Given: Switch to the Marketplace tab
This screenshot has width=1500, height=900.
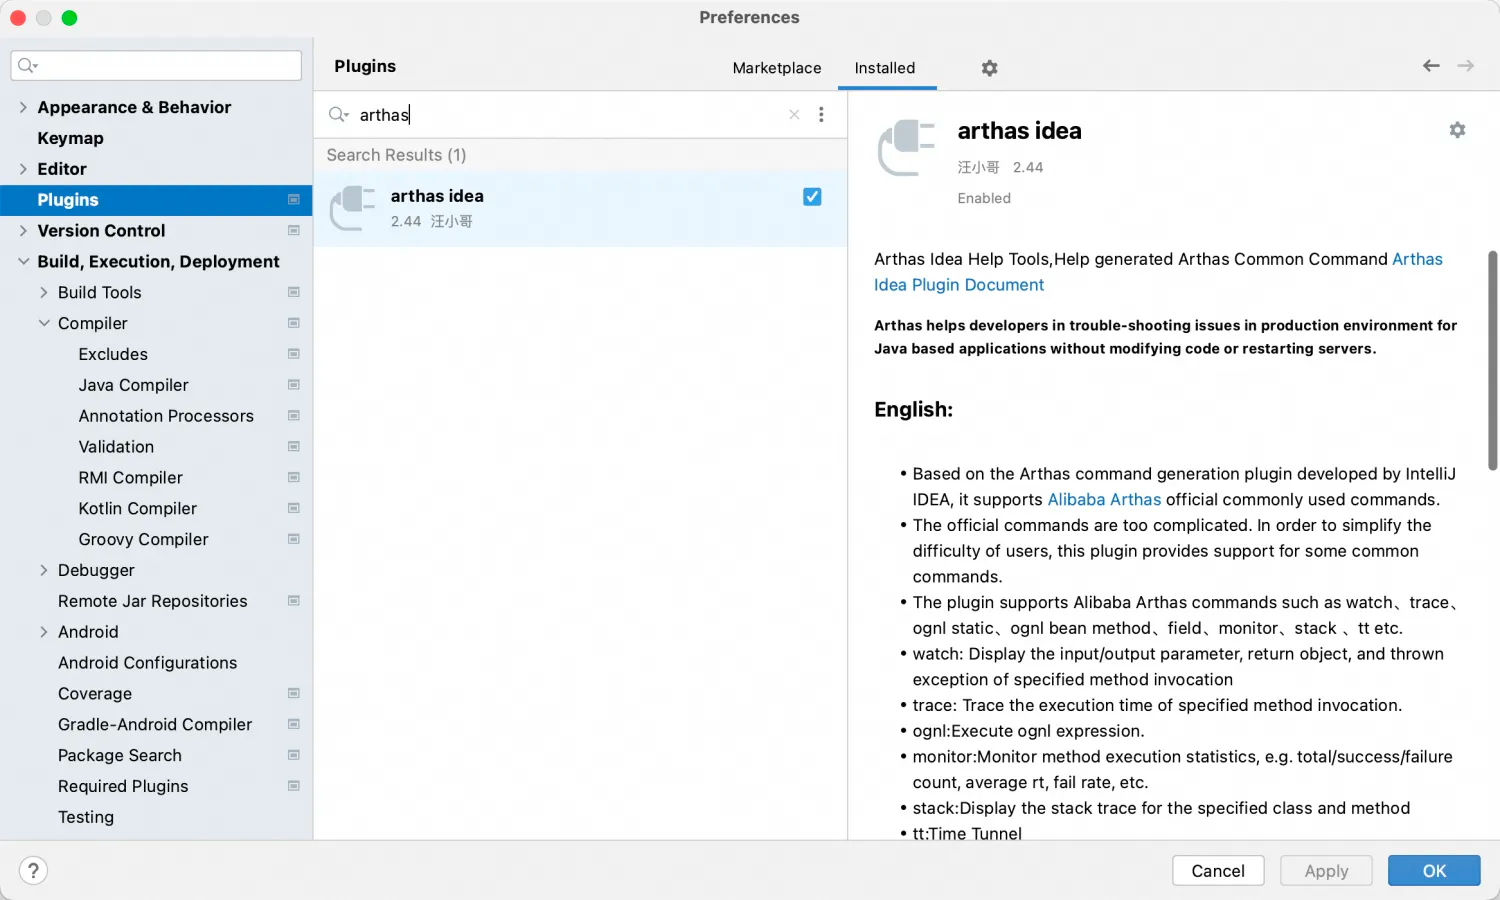Looking at the screenshot, I should coord(777,68).
